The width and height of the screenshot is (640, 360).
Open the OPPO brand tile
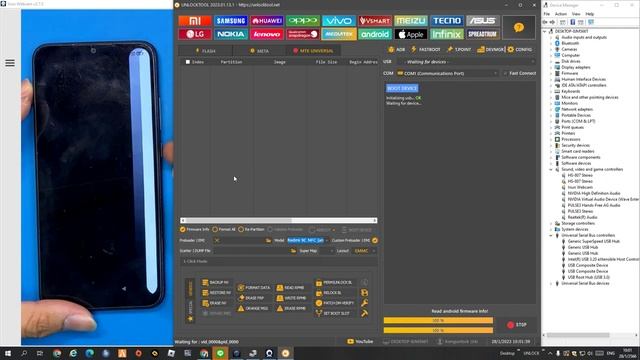pos(302,20)
